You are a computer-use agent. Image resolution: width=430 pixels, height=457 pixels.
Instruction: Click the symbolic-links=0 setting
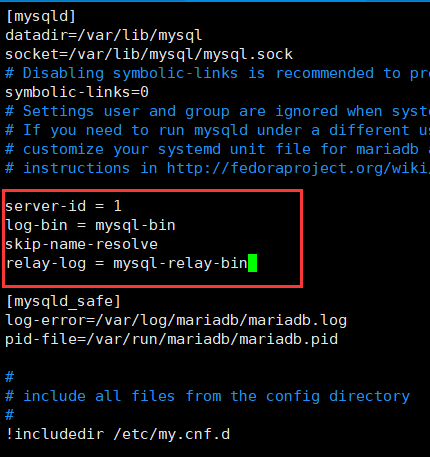click(77, 92)
